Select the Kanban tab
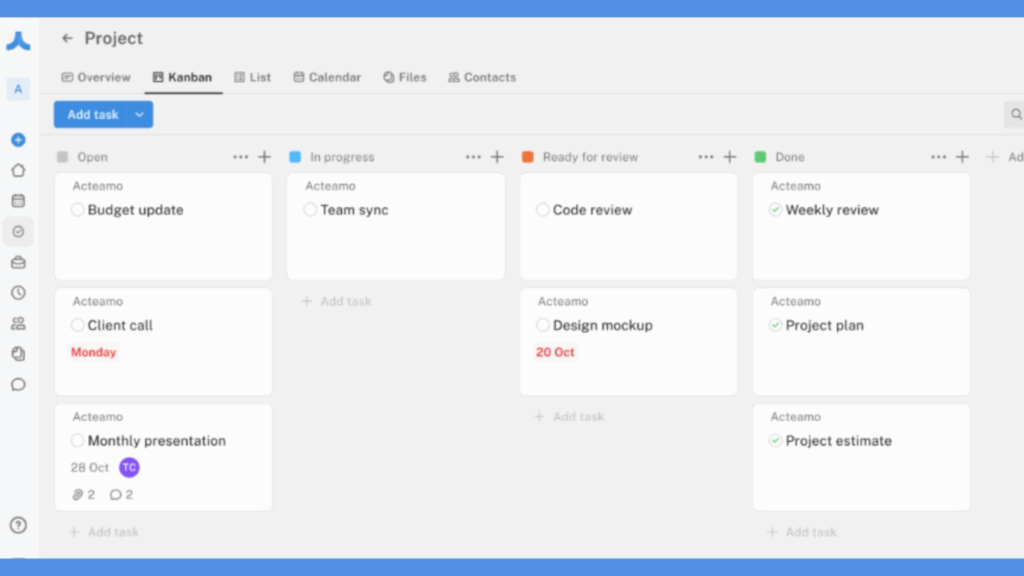1024x576 pixels. coord(182,77)
